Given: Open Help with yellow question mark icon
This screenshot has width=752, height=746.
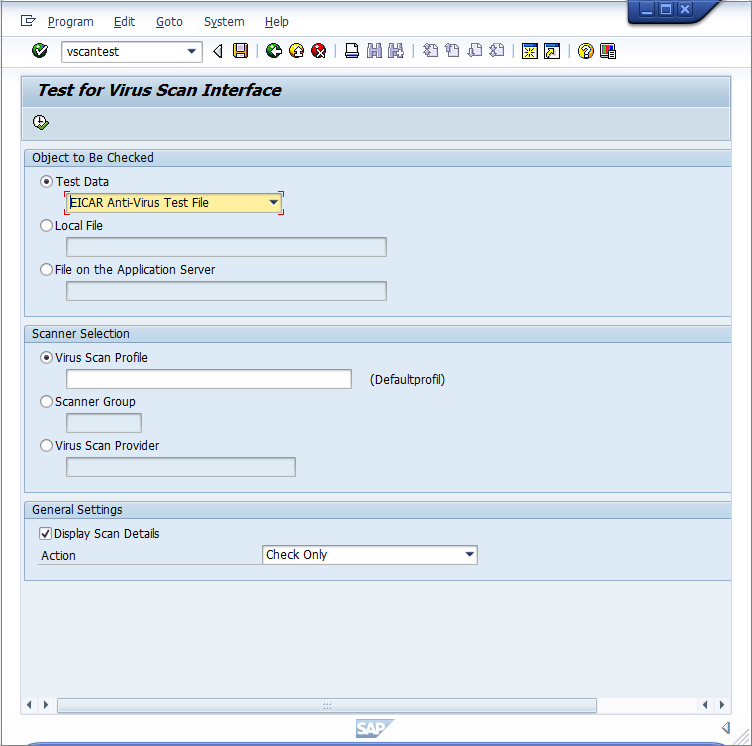Looking at the screenshot, I should (x=586, y=51).
